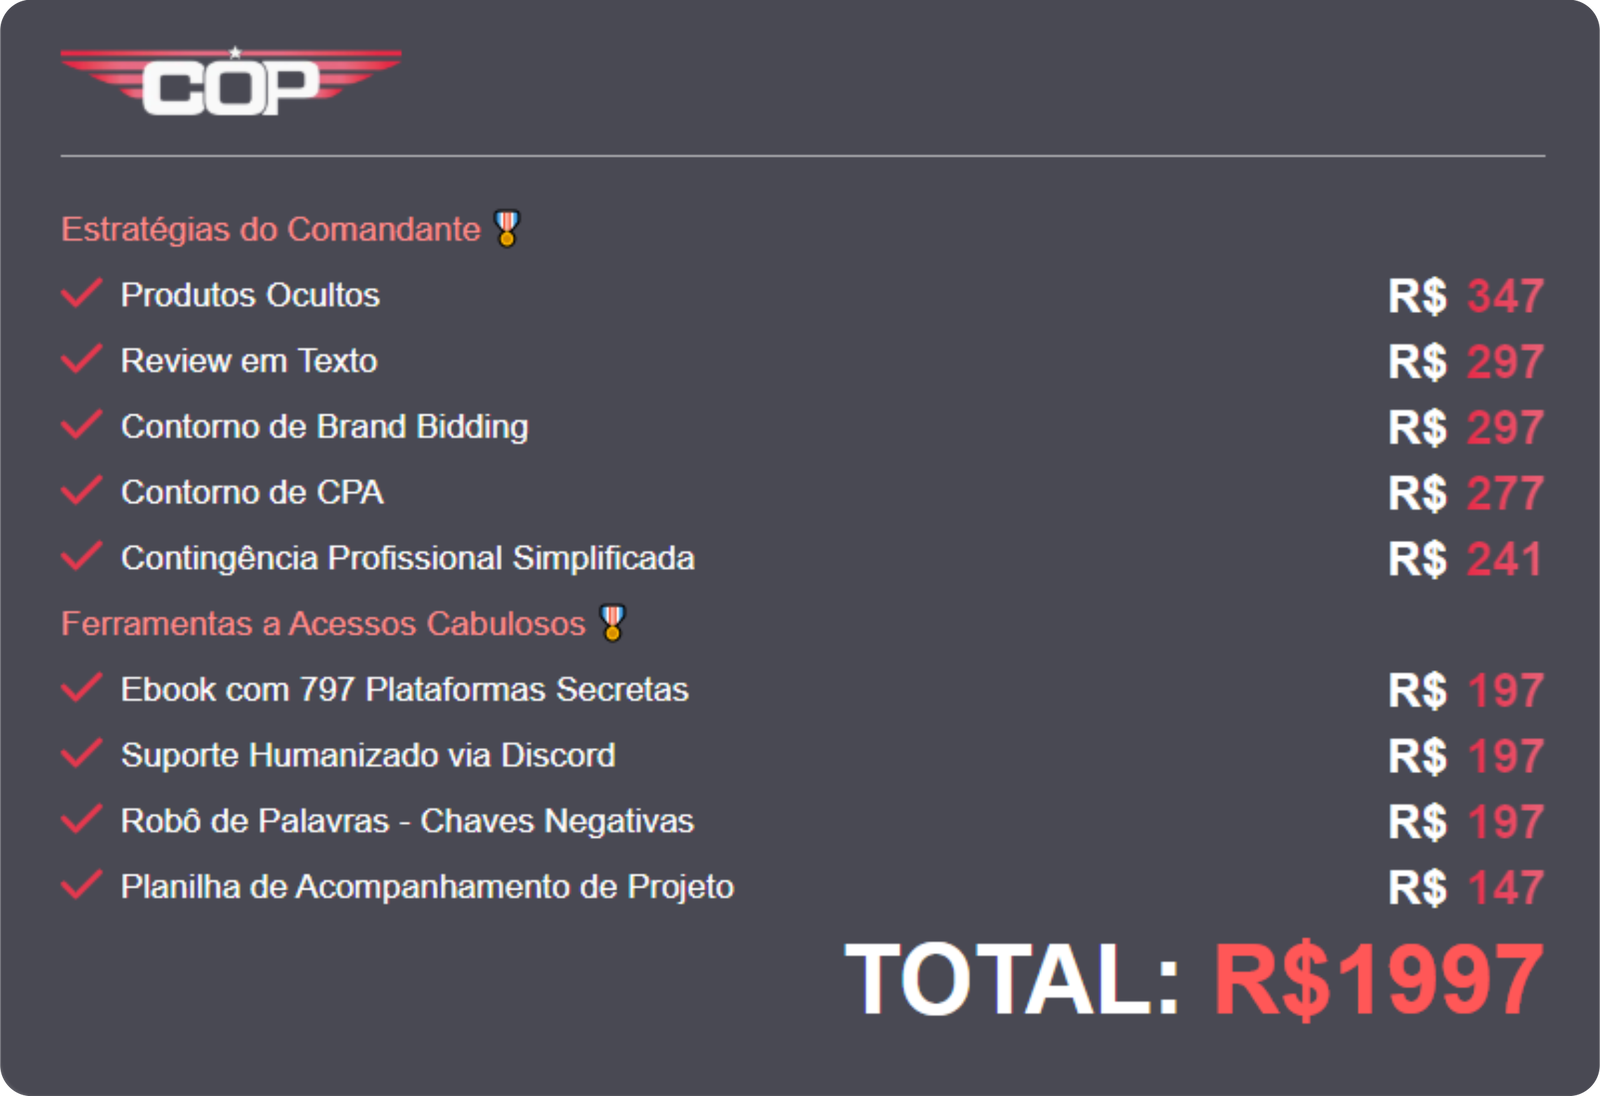The height and width of the screenshot is (1096, 1600).
Task: Click the R$ 241 price
Action: 1465,559
